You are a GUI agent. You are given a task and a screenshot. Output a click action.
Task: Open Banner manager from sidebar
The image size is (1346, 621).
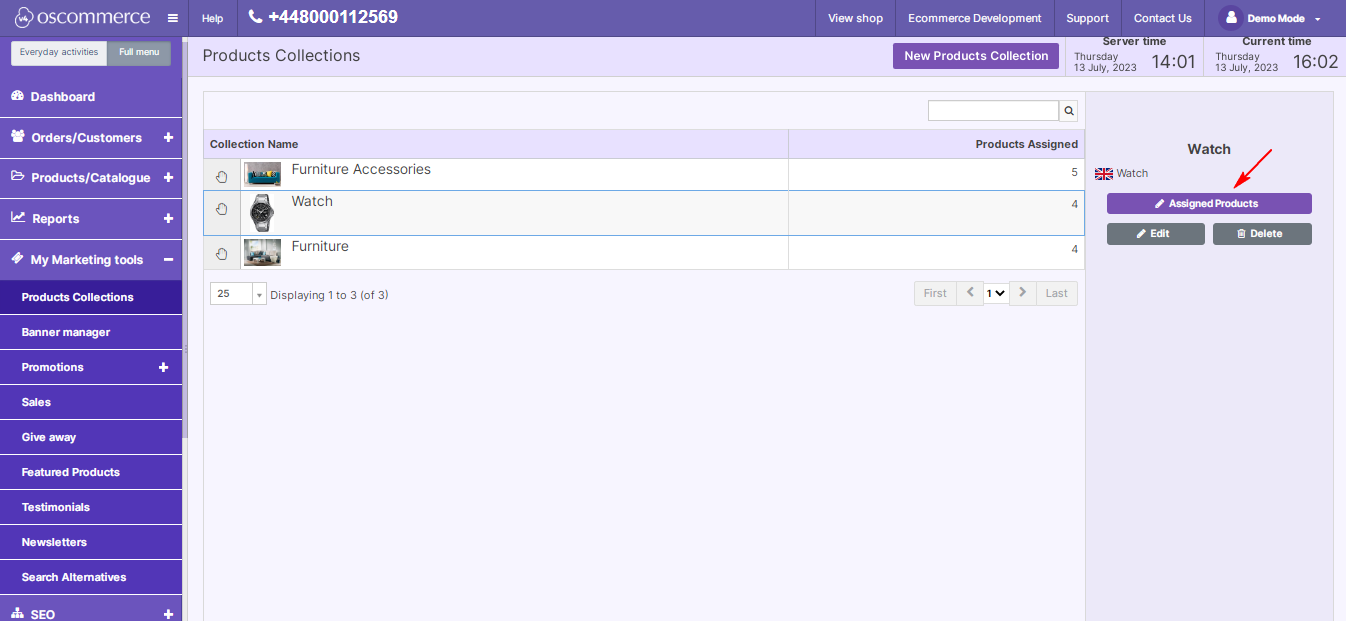pyautogui.click(x=66, y=332)
